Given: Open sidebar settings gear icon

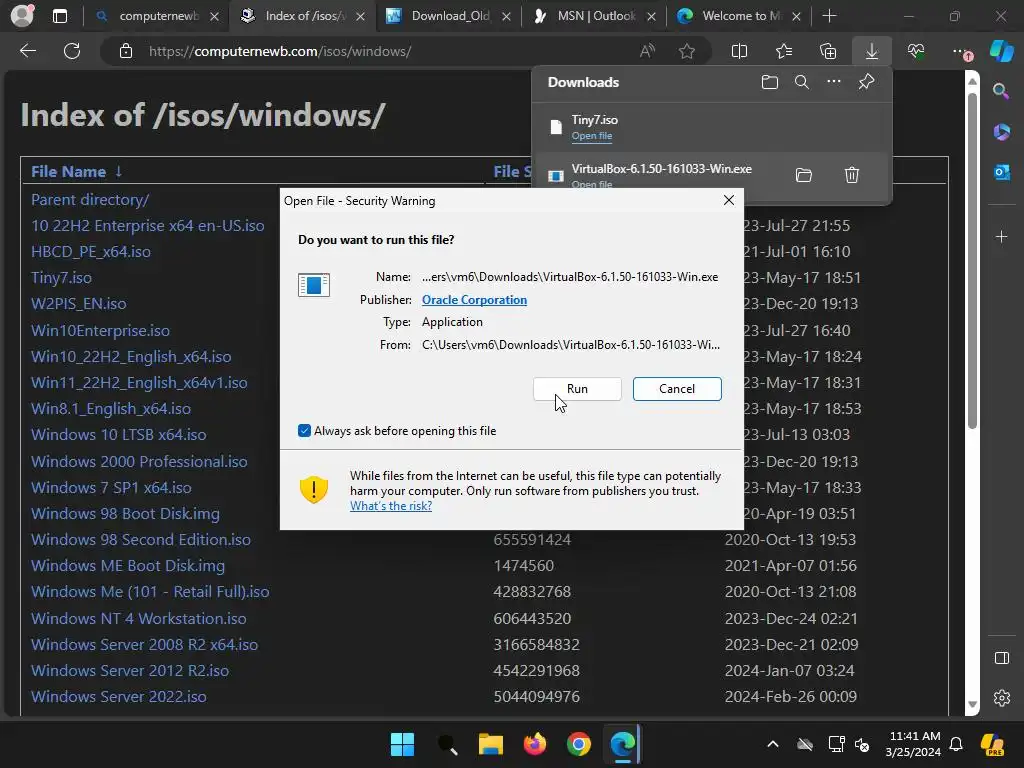Looking at the screenshot, I should click(1001, 698).
